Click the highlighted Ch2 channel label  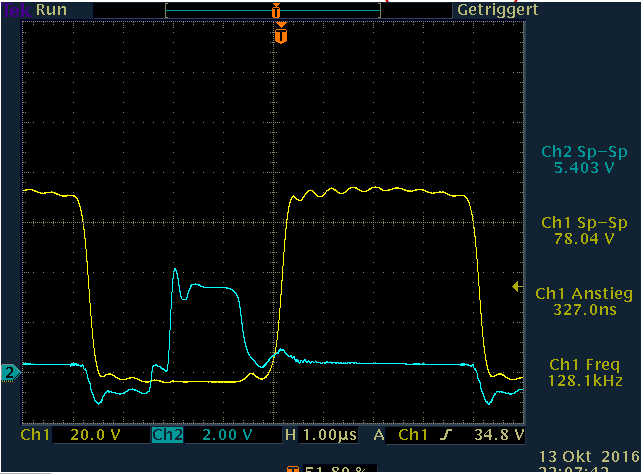point(167,436)
